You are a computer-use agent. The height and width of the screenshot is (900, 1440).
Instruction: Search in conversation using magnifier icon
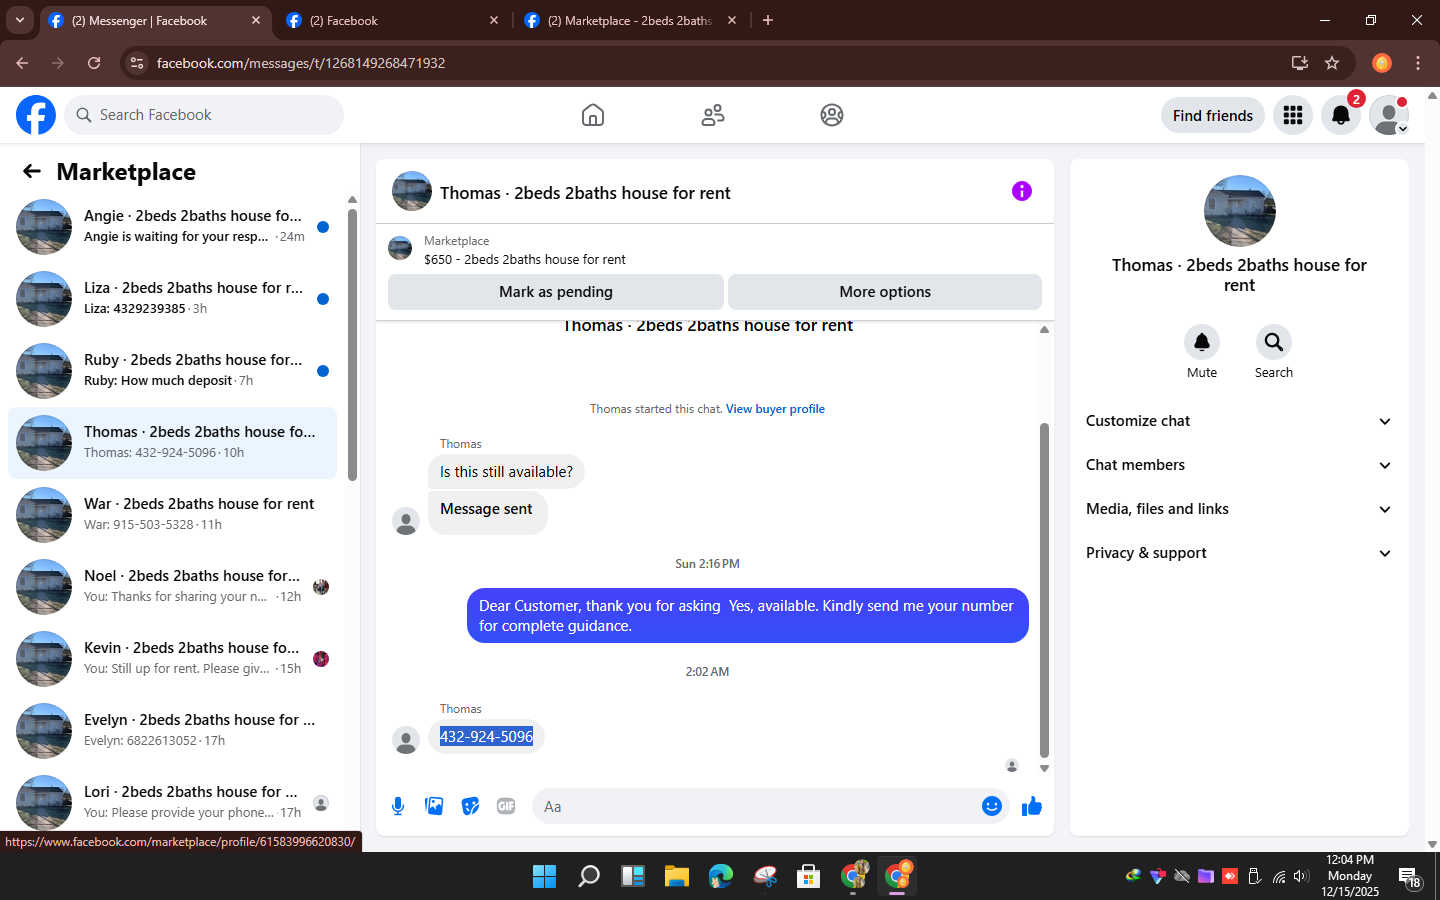(1274, 342)
